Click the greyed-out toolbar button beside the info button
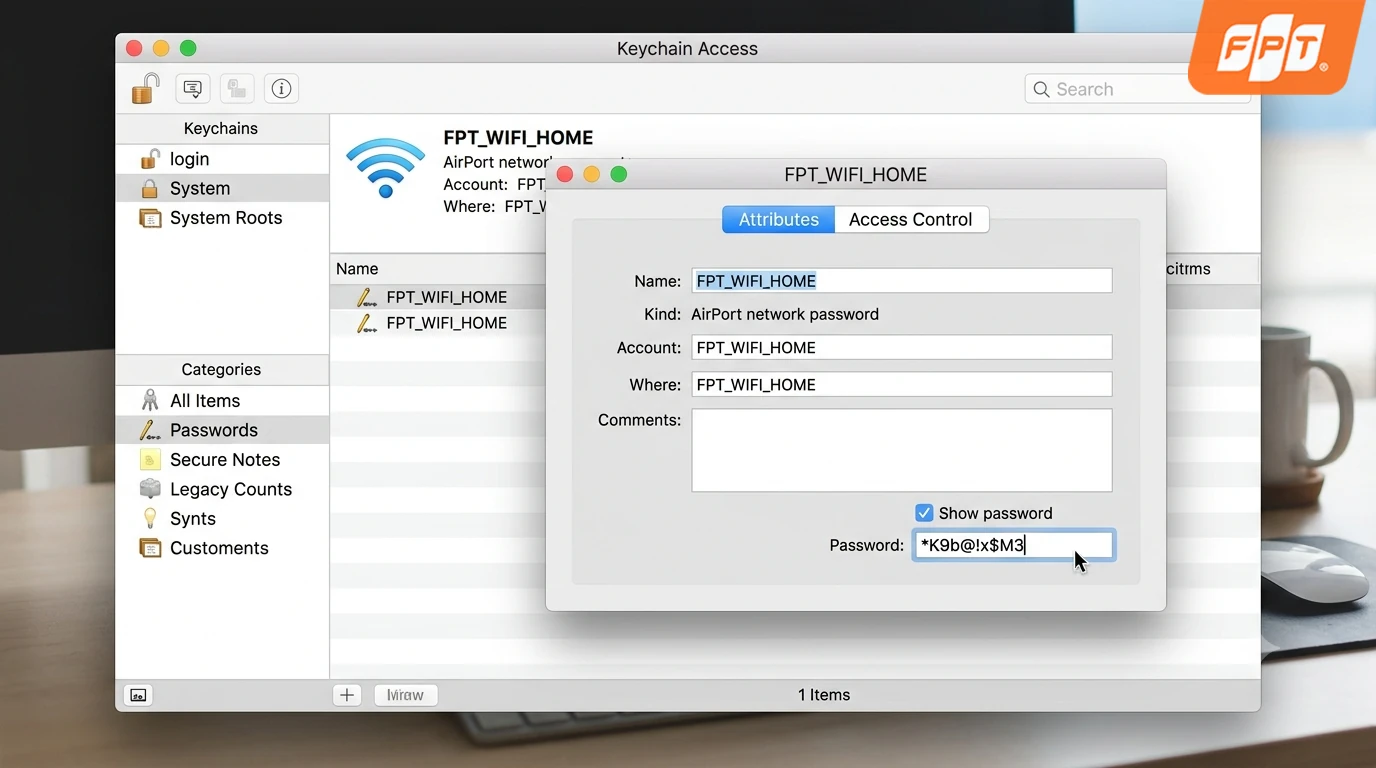Viewport: 1376px width, 768px height. (x=237, y=89)
